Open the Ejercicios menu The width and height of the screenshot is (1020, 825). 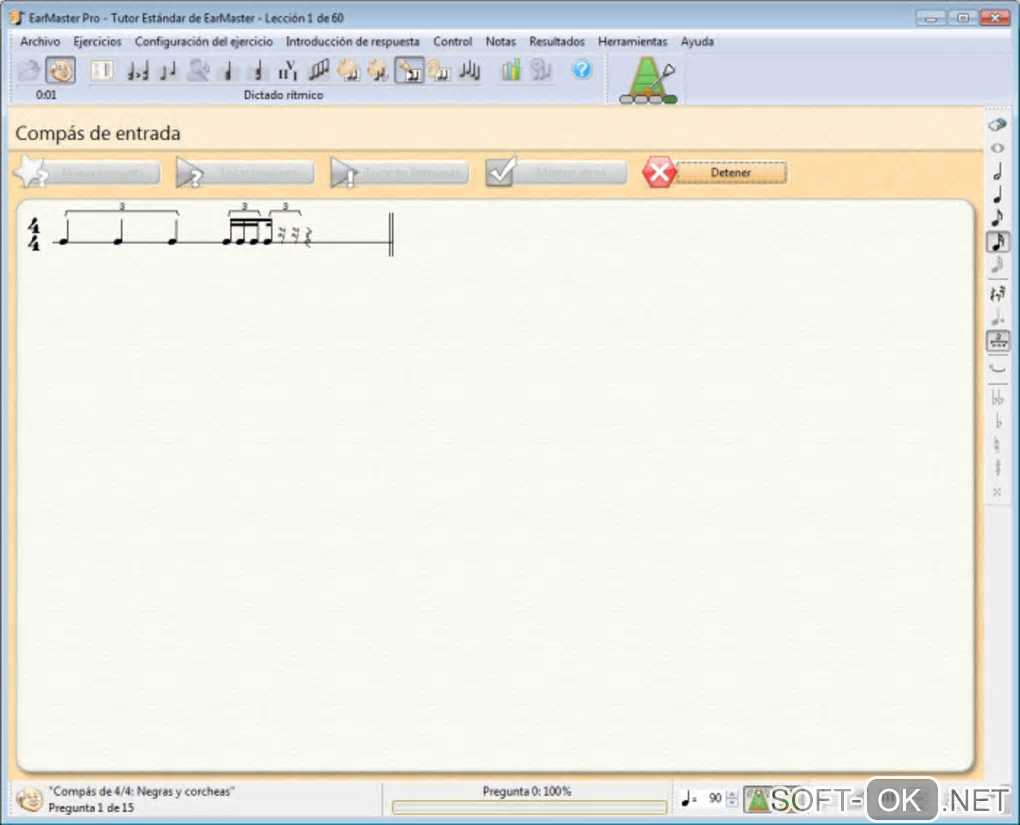tap(97, 42)
